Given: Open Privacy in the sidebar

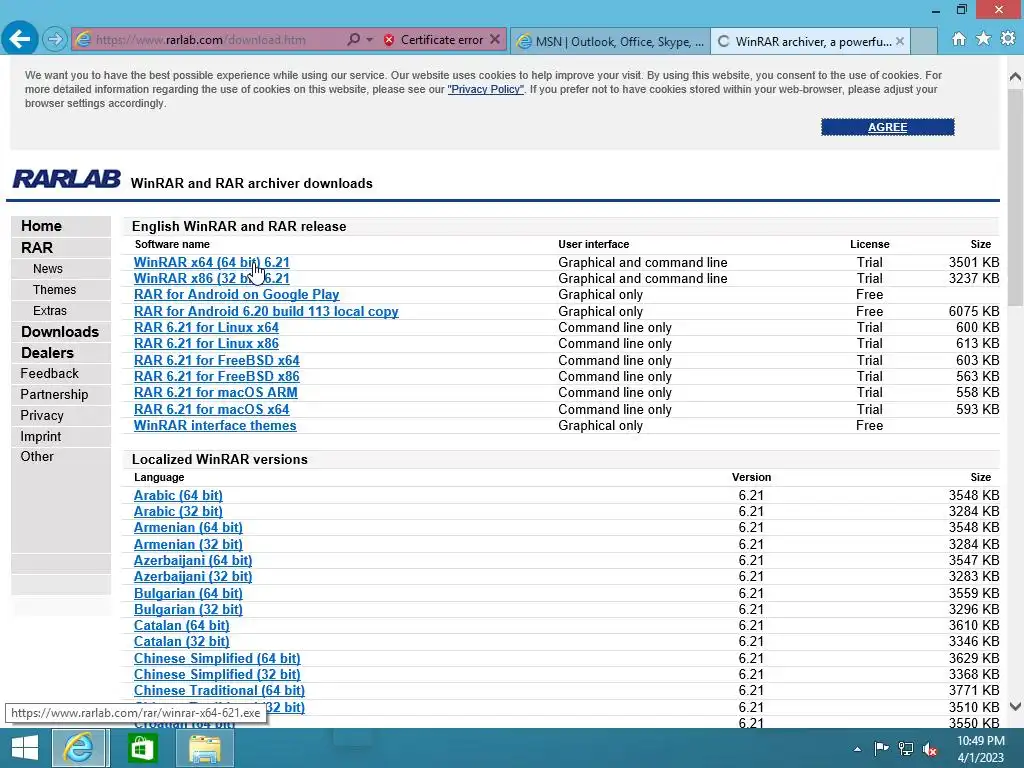Looking at the screenshot, I should [x=42, y=415].
